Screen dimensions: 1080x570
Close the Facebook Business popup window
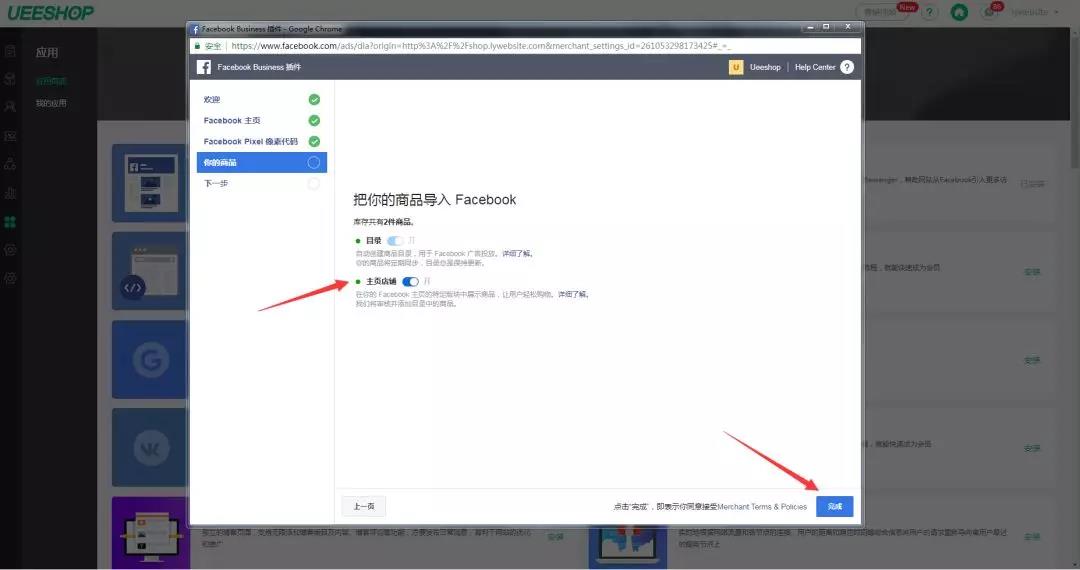(848, 27)
